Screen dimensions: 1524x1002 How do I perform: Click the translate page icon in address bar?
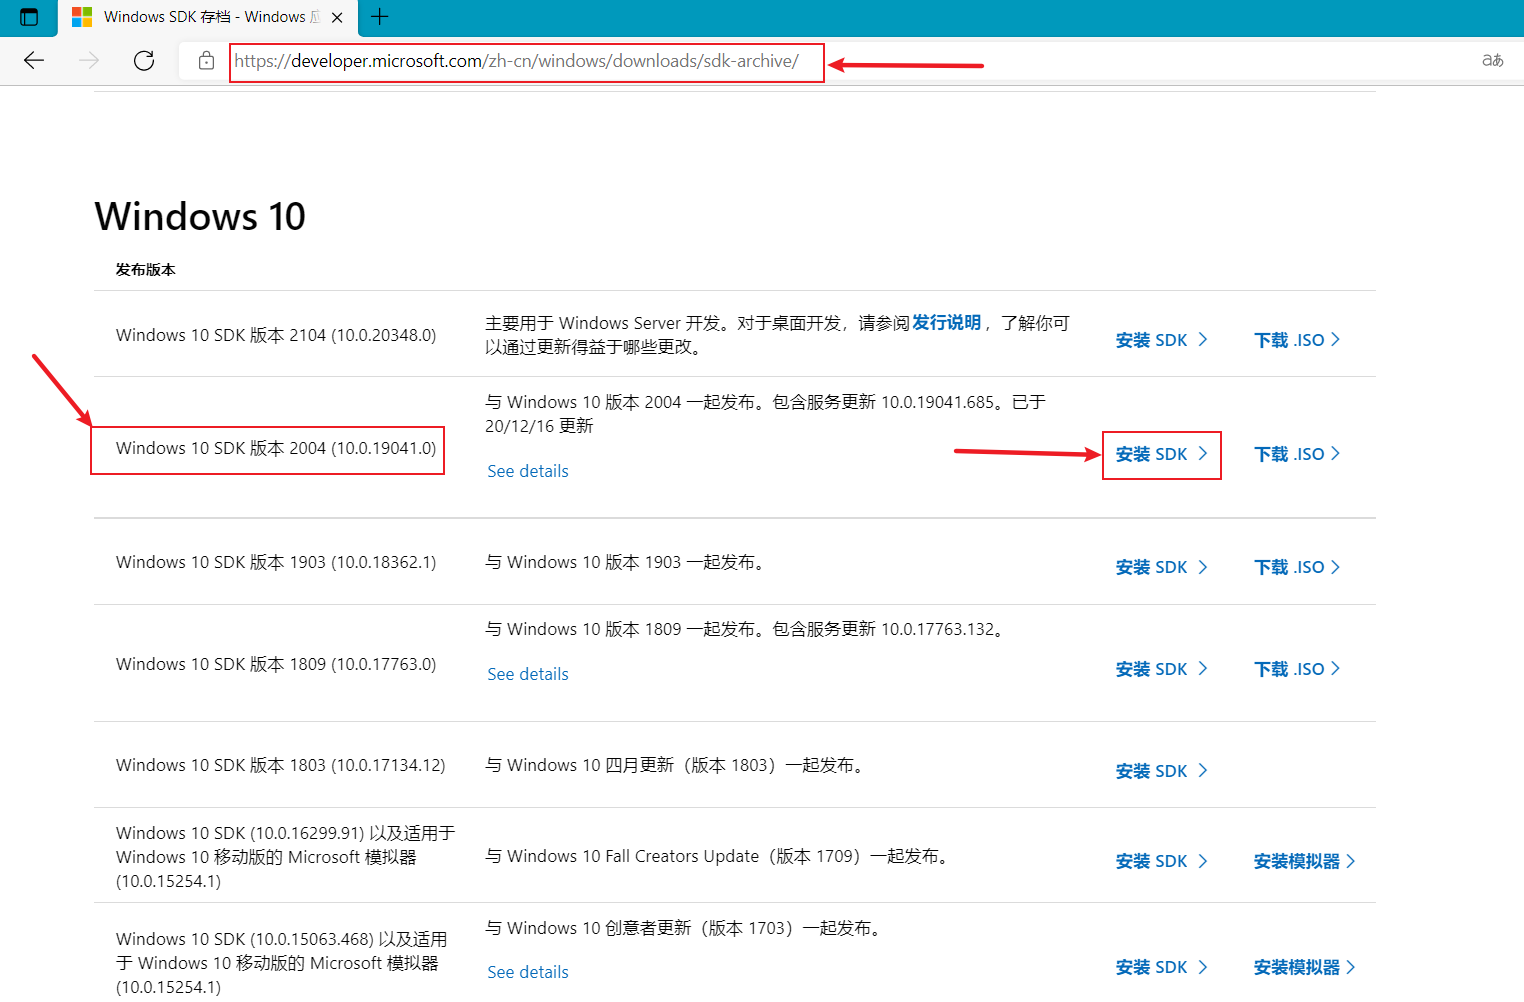point(1492,61)
